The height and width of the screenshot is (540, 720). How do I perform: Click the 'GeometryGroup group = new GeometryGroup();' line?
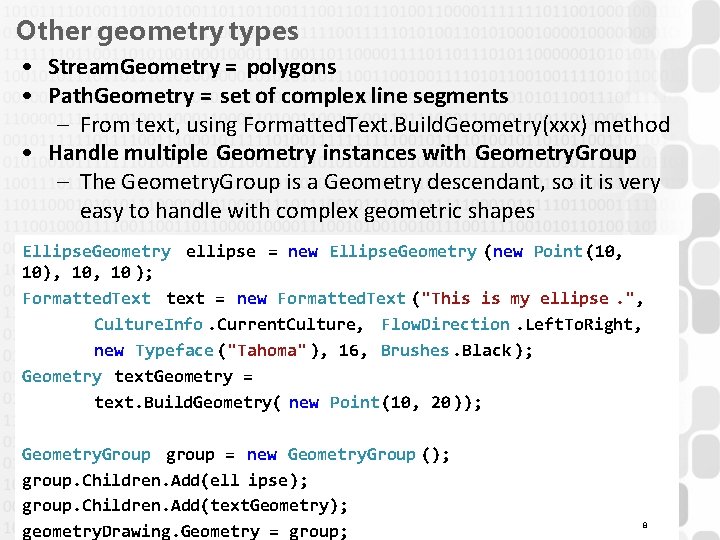tap(236, 455)
